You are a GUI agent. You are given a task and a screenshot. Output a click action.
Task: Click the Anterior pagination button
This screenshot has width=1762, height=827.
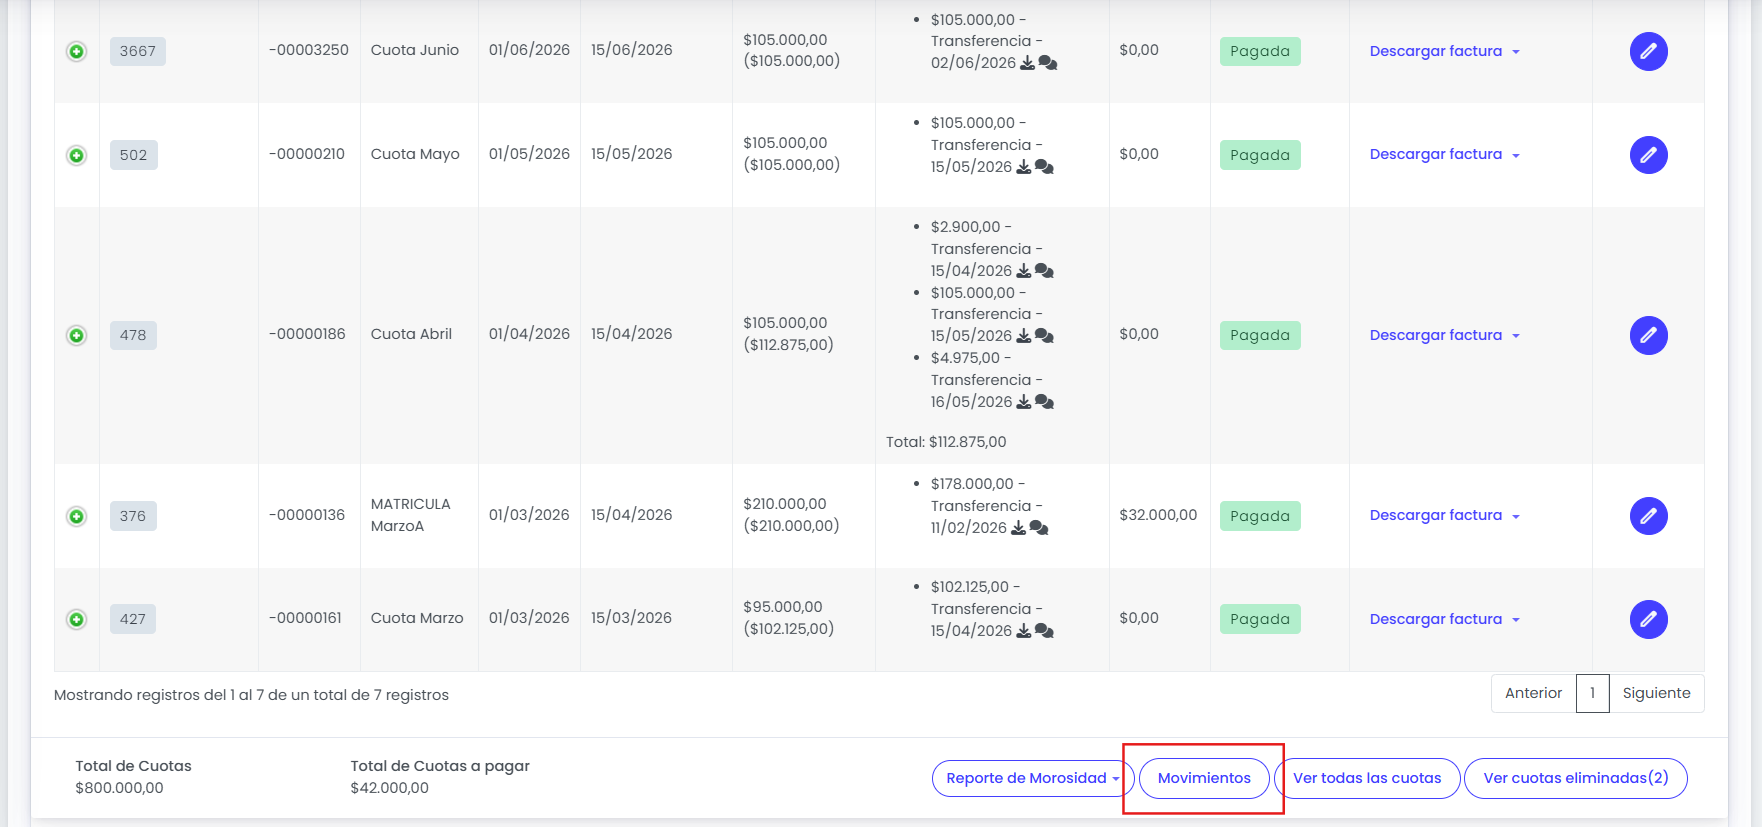coord(1533,693)
